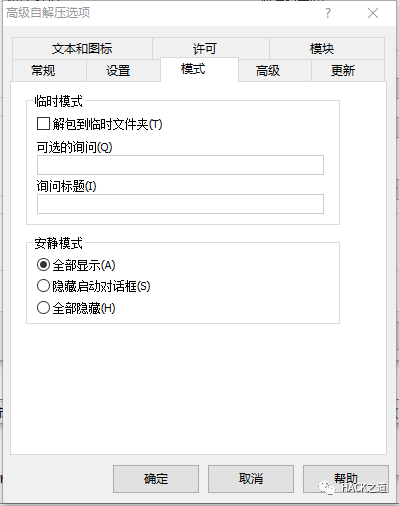Click the 取消 button
Screen dimensions: 399x506
click(x=251, y=479)
